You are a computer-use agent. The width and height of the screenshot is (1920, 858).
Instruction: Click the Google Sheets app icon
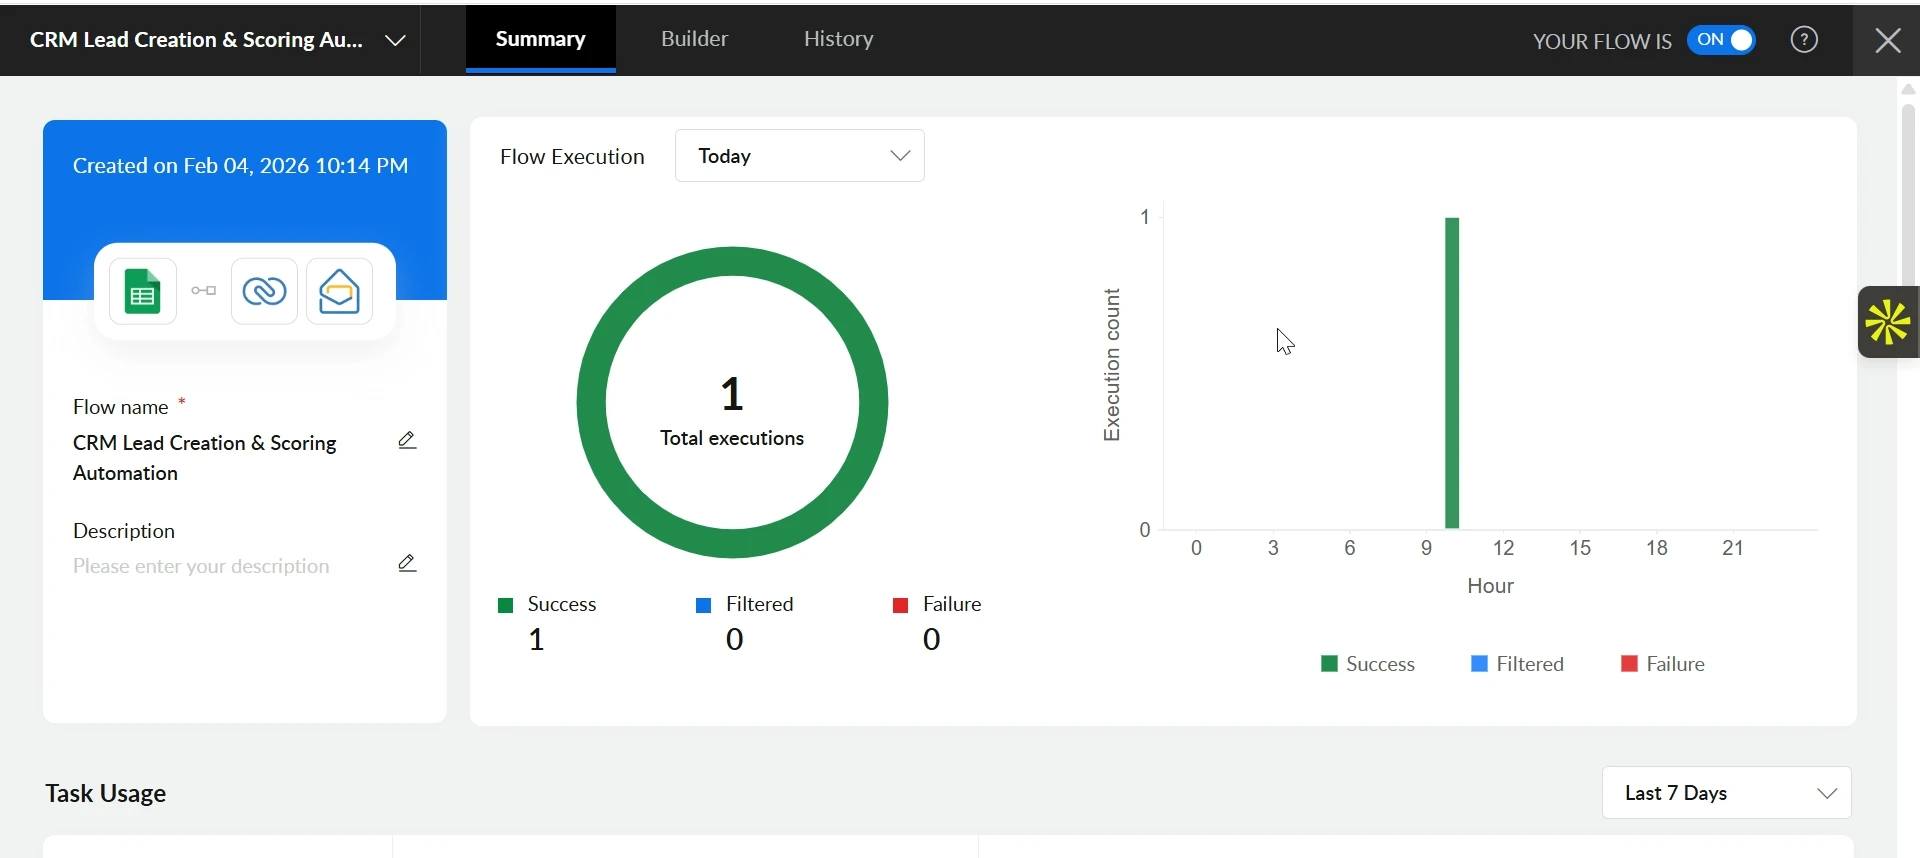[143, 292]
